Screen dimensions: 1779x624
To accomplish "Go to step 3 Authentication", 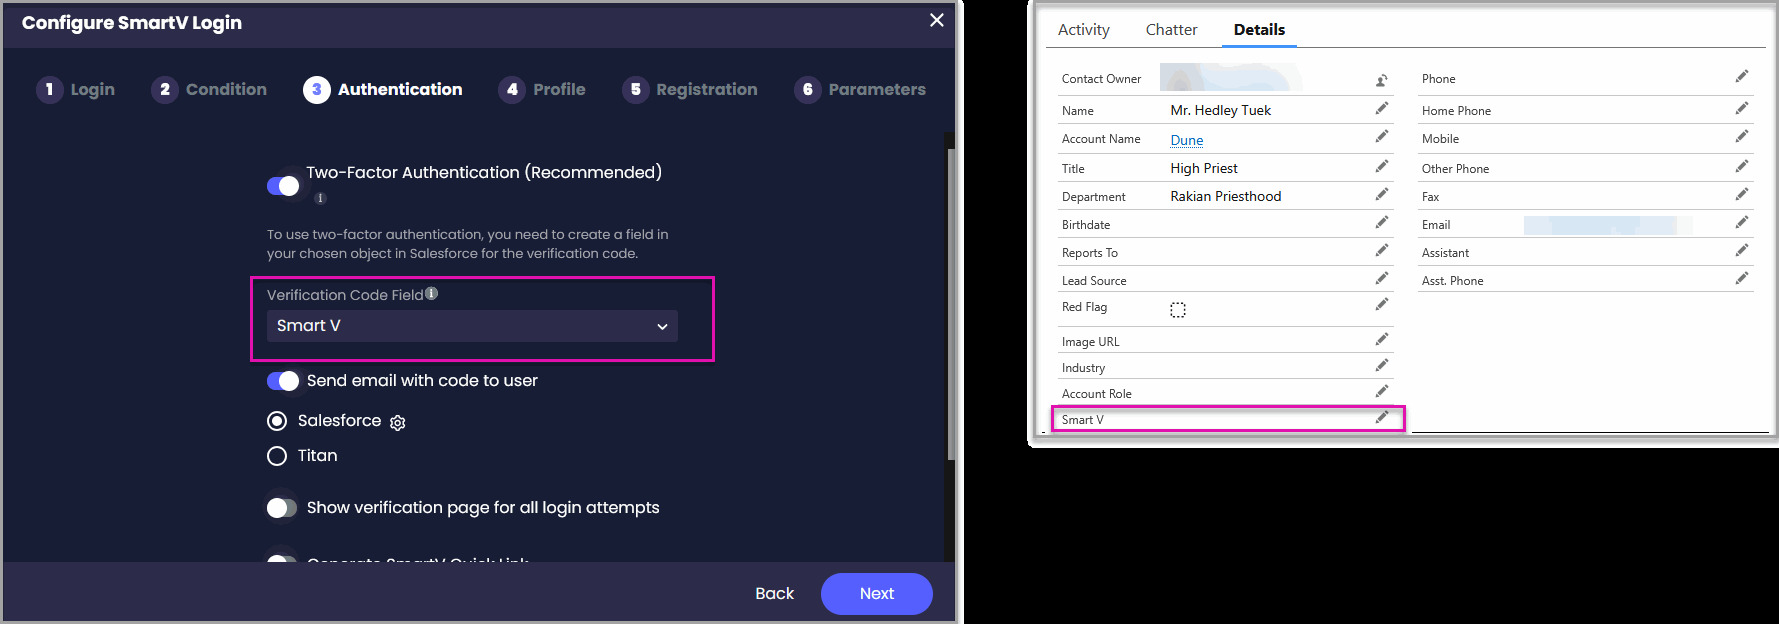I will pos(383,89).
